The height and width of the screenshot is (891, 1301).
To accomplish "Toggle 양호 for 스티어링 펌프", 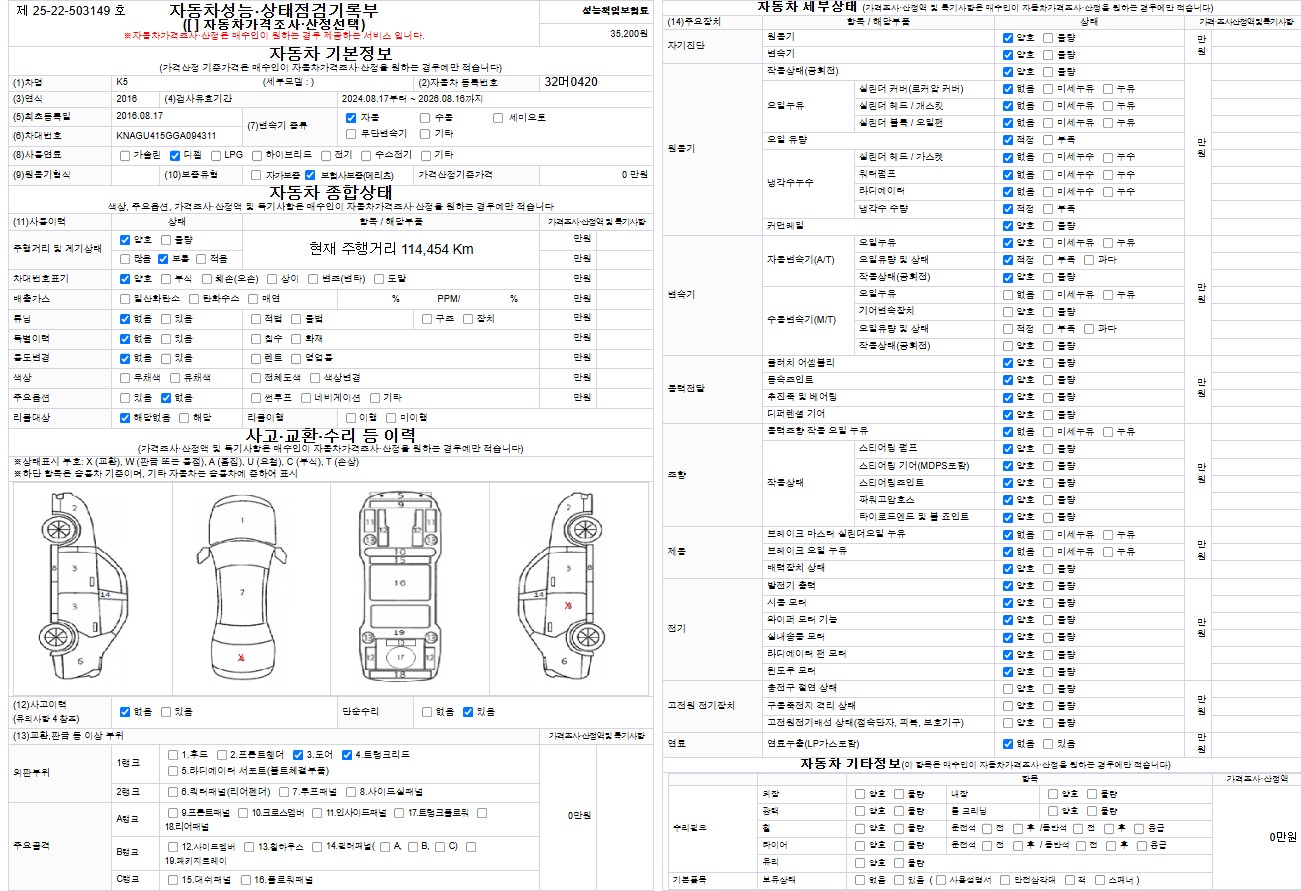I will click(x=1008, y=449).
